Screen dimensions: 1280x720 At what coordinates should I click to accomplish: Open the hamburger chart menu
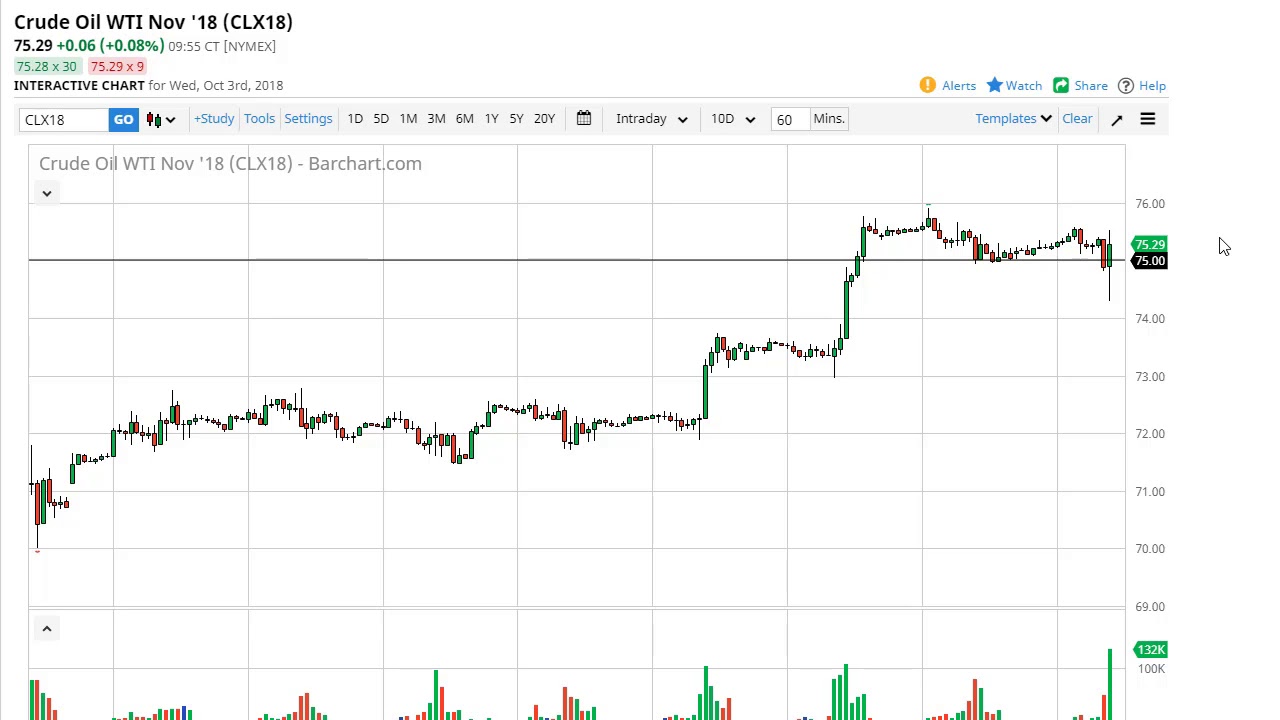click(x=1148, y=119)
